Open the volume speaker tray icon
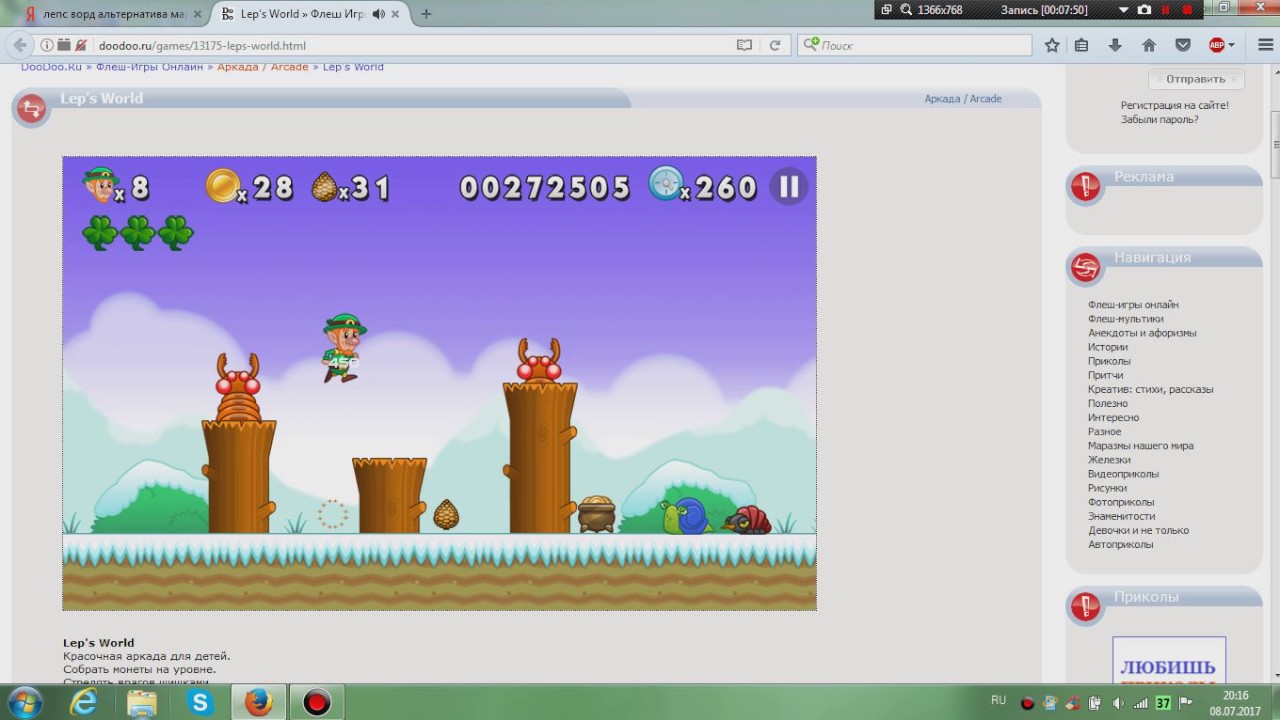 click(1120, 703)
